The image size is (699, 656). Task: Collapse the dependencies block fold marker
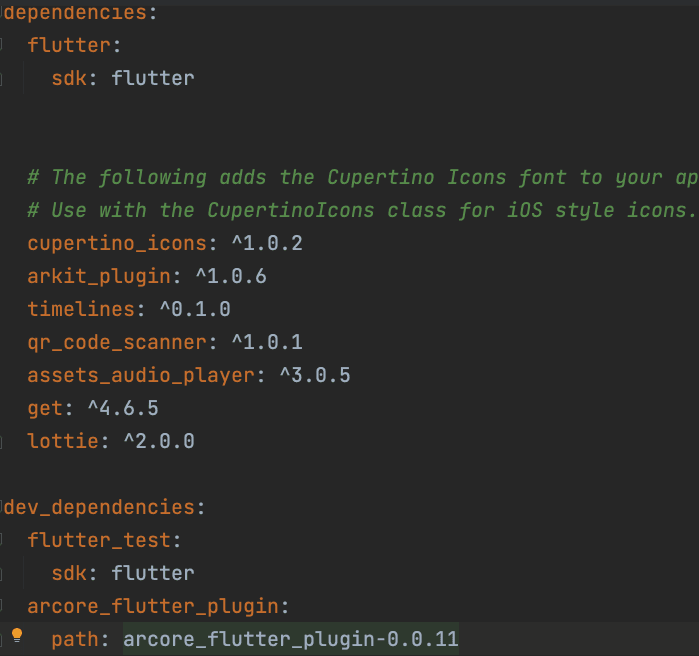(3, 14)
